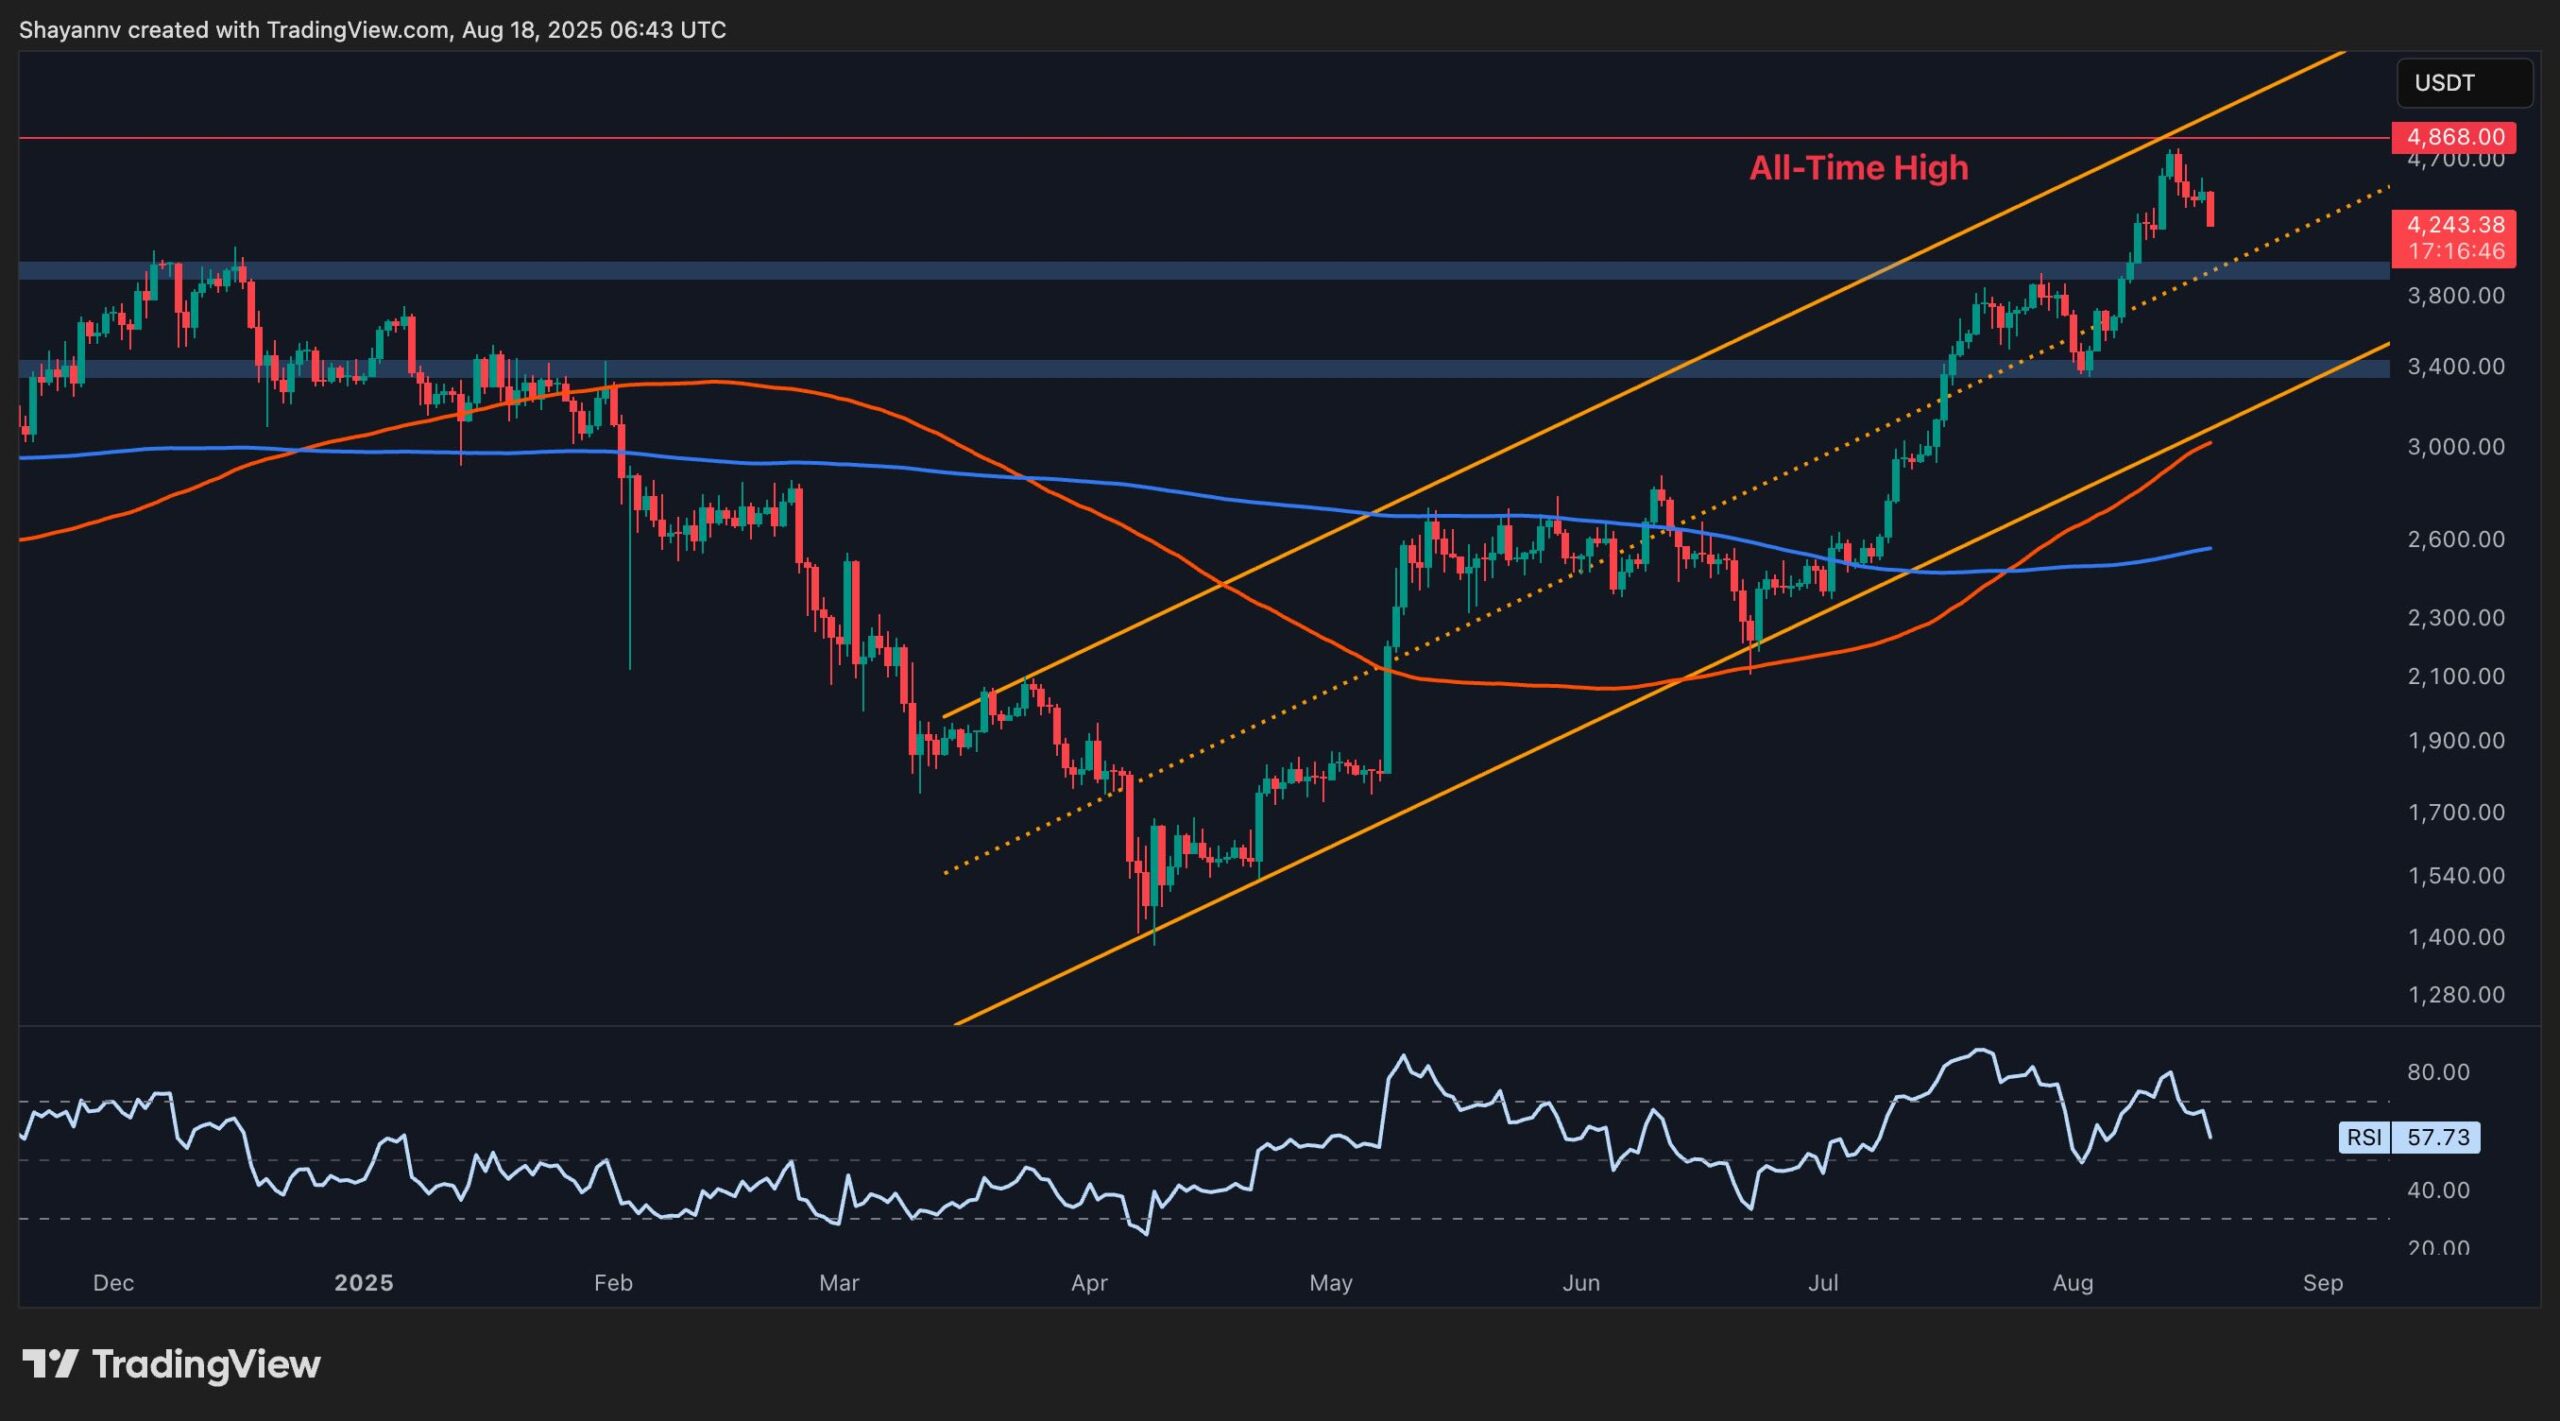Click the Shayannv watermark text at top left

[76, 29]
